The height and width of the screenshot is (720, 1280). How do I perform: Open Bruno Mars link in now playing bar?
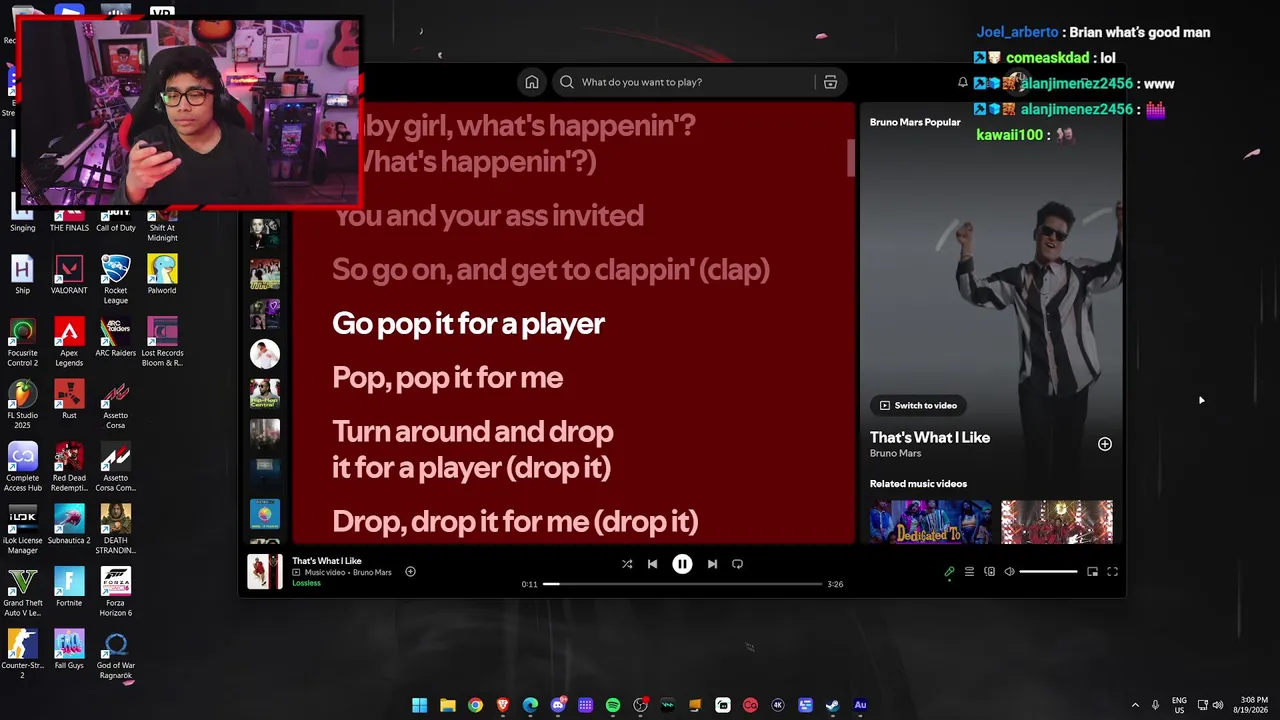pyautogui.click(x=372, y=573)
